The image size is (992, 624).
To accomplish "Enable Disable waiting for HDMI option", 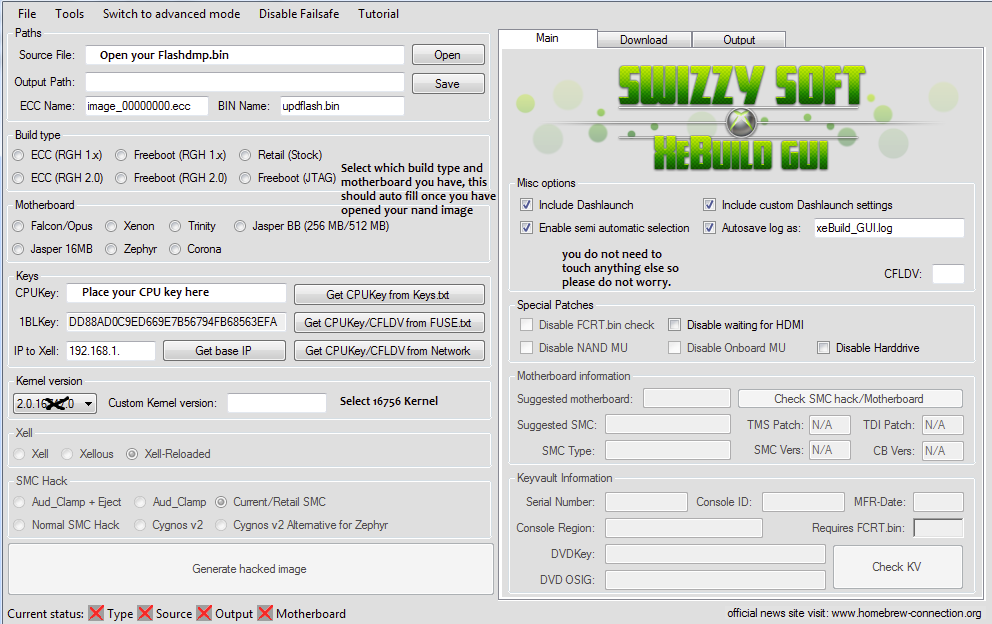I will click(x=675, y=325).
